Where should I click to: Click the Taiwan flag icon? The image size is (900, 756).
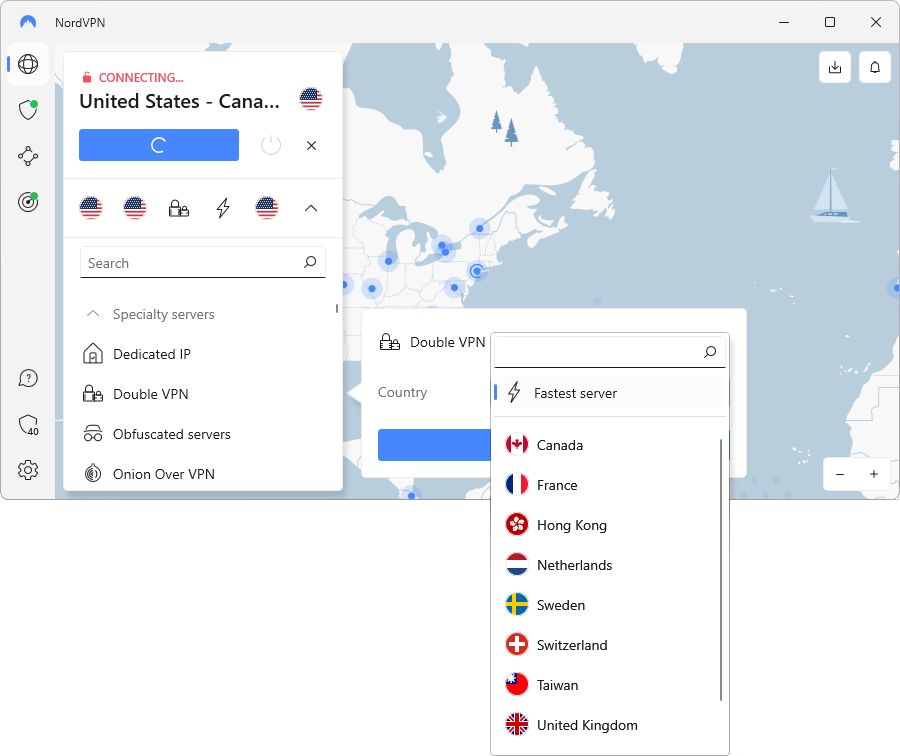coord(517,685)
